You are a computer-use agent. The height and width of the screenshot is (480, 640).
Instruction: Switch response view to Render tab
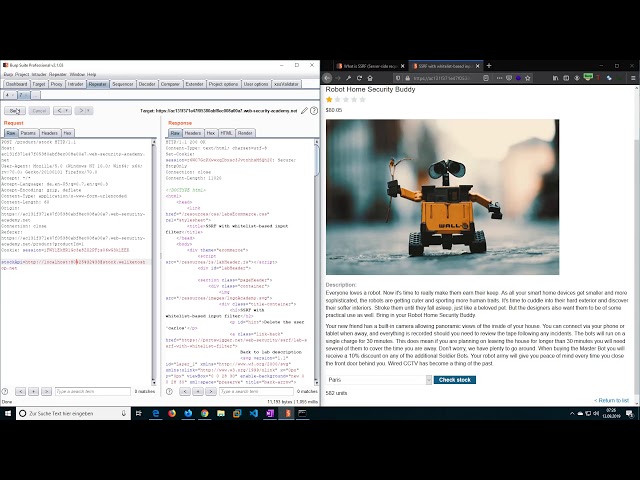click(245, 133)
